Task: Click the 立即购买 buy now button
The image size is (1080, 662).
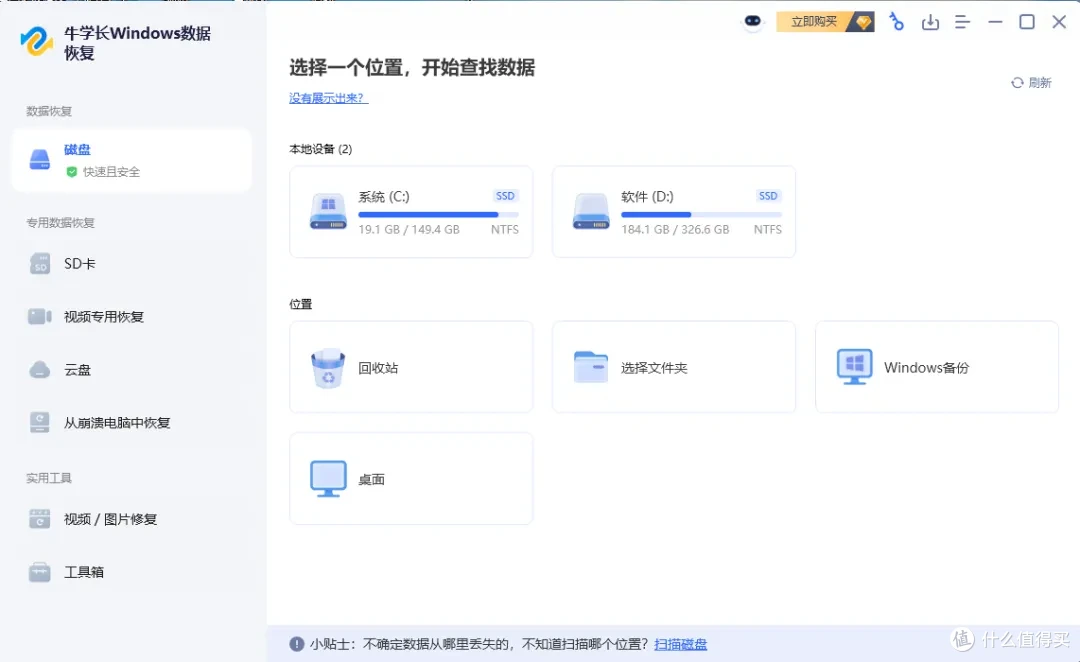Action: tap(825, 22)
